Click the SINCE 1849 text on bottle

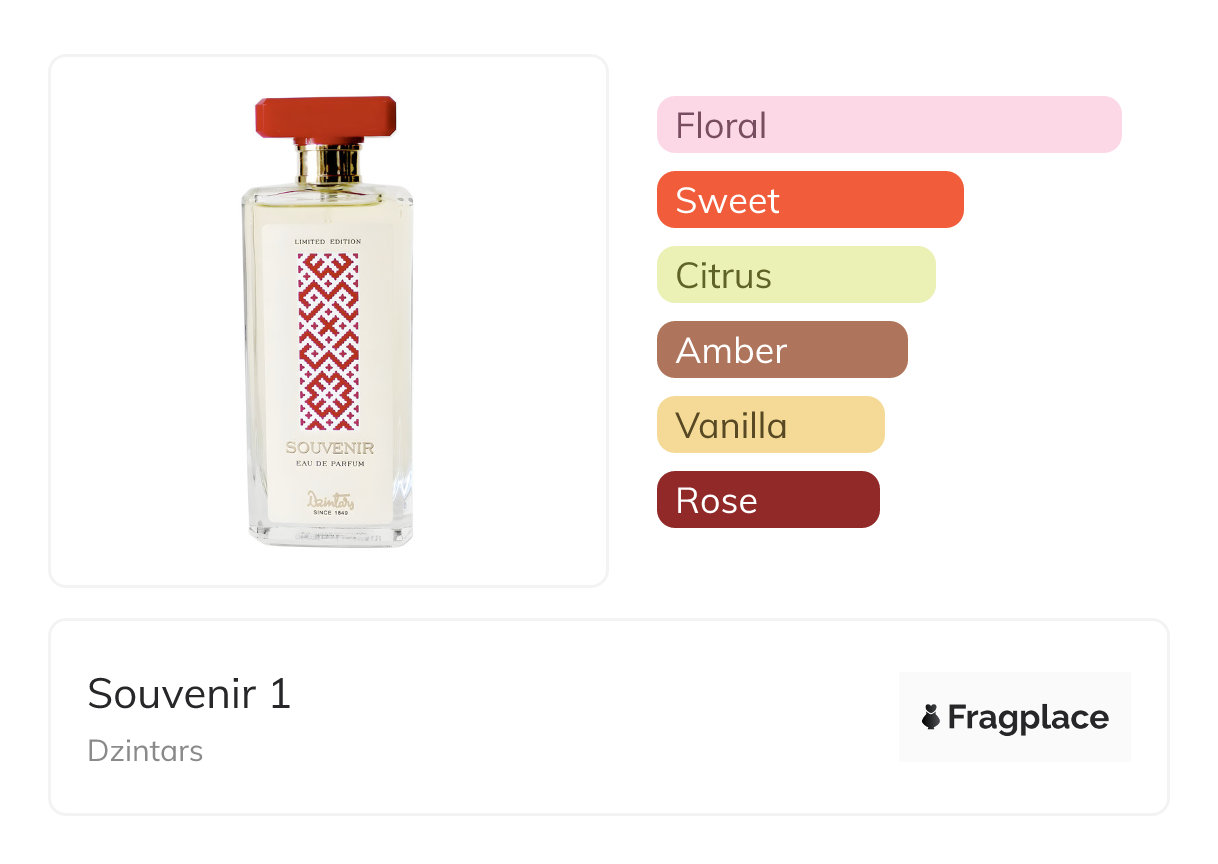point(329,512)
